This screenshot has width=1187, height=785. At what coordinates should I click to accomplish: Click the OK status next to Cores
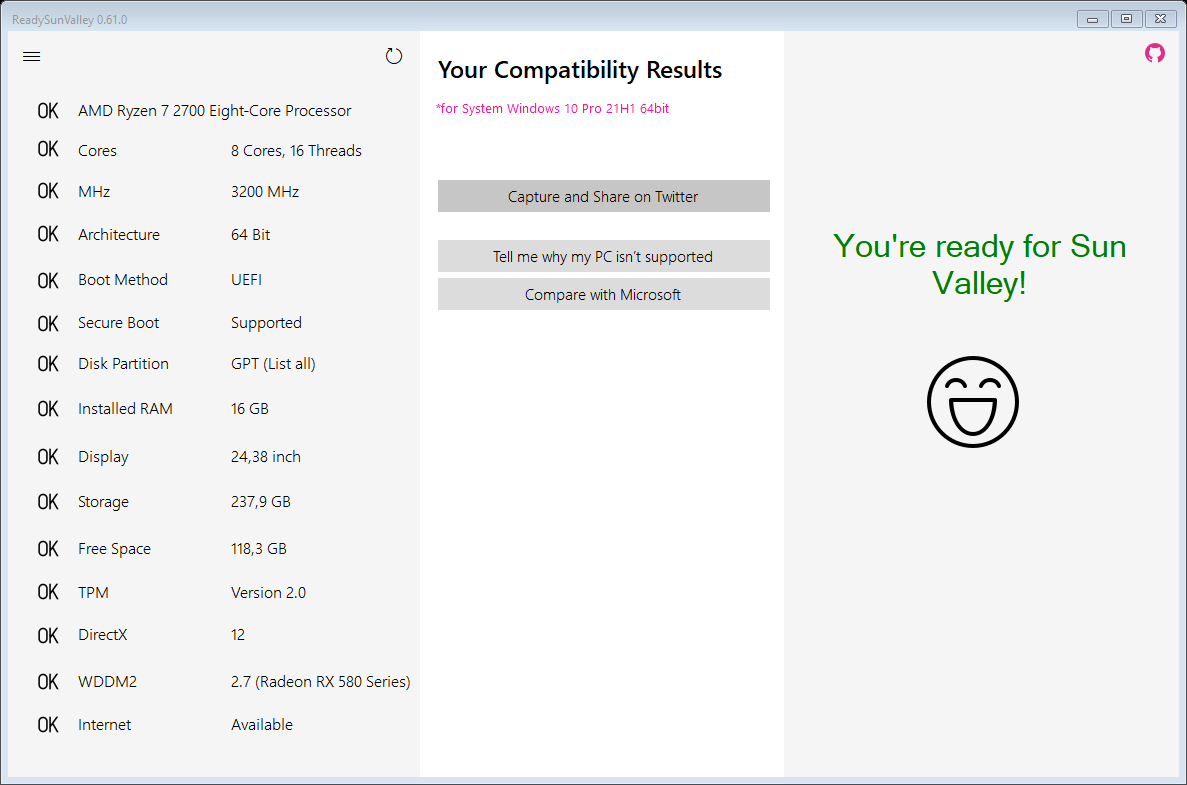click(x=48, y=149)
